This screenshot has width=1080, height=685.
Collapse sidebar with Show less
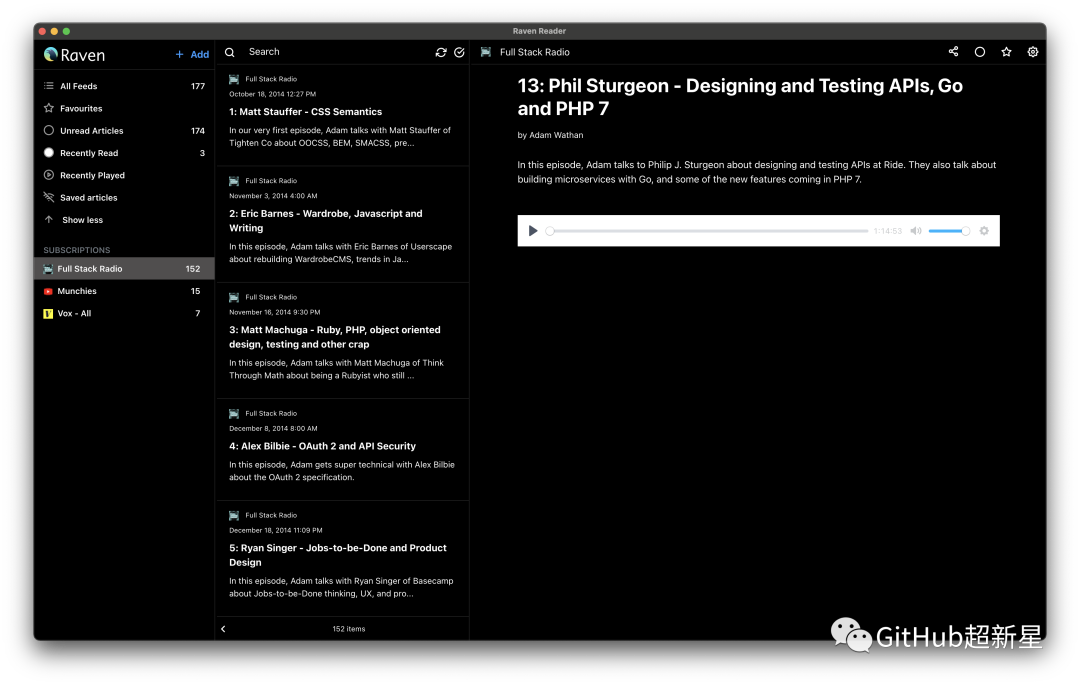tap(124, 220)
